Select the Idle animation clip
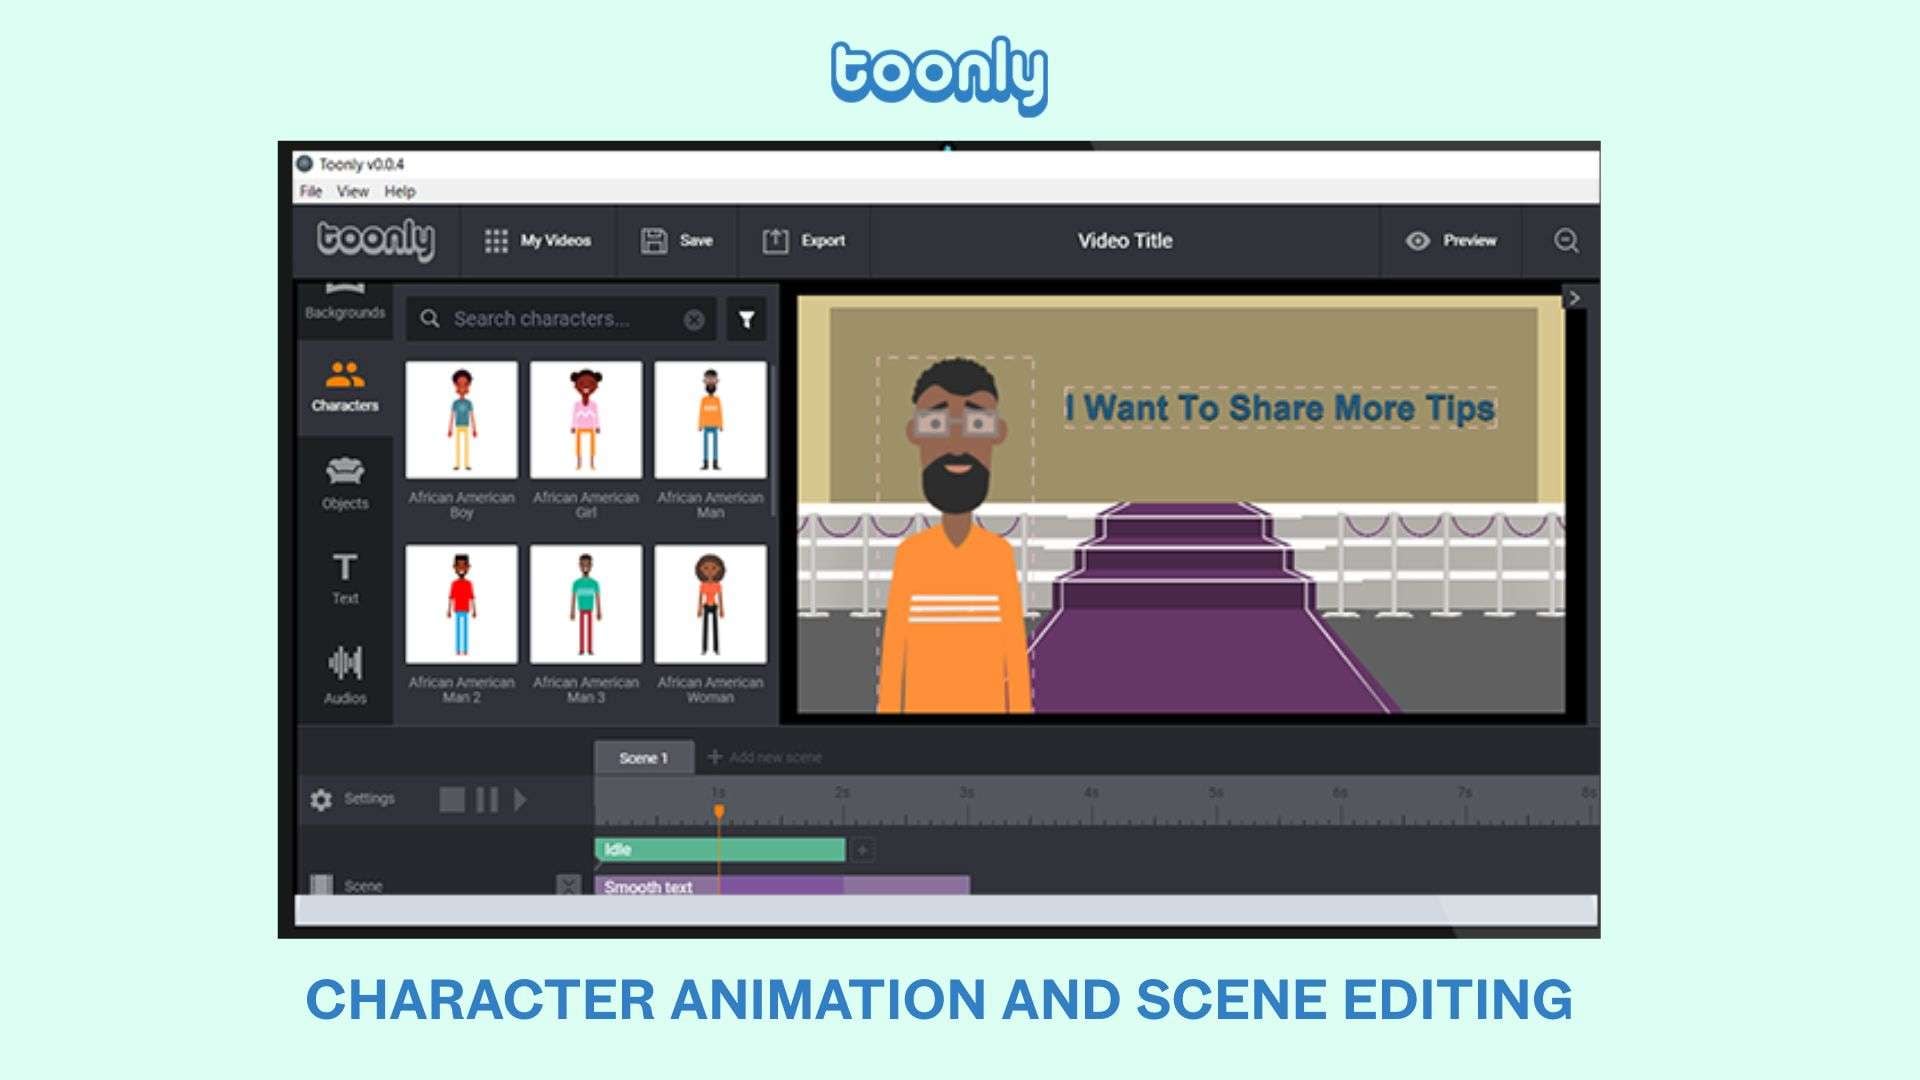The image size is (1920, 1080). pos(720,850)
